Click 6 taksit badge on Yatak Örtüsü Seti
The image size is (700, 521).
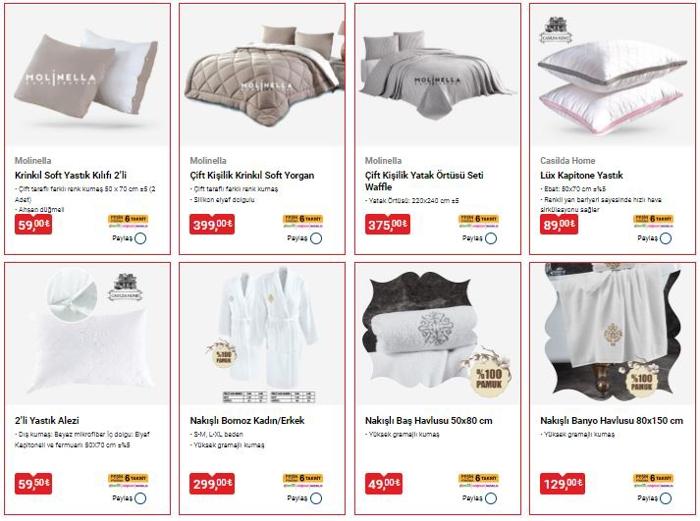478,220
